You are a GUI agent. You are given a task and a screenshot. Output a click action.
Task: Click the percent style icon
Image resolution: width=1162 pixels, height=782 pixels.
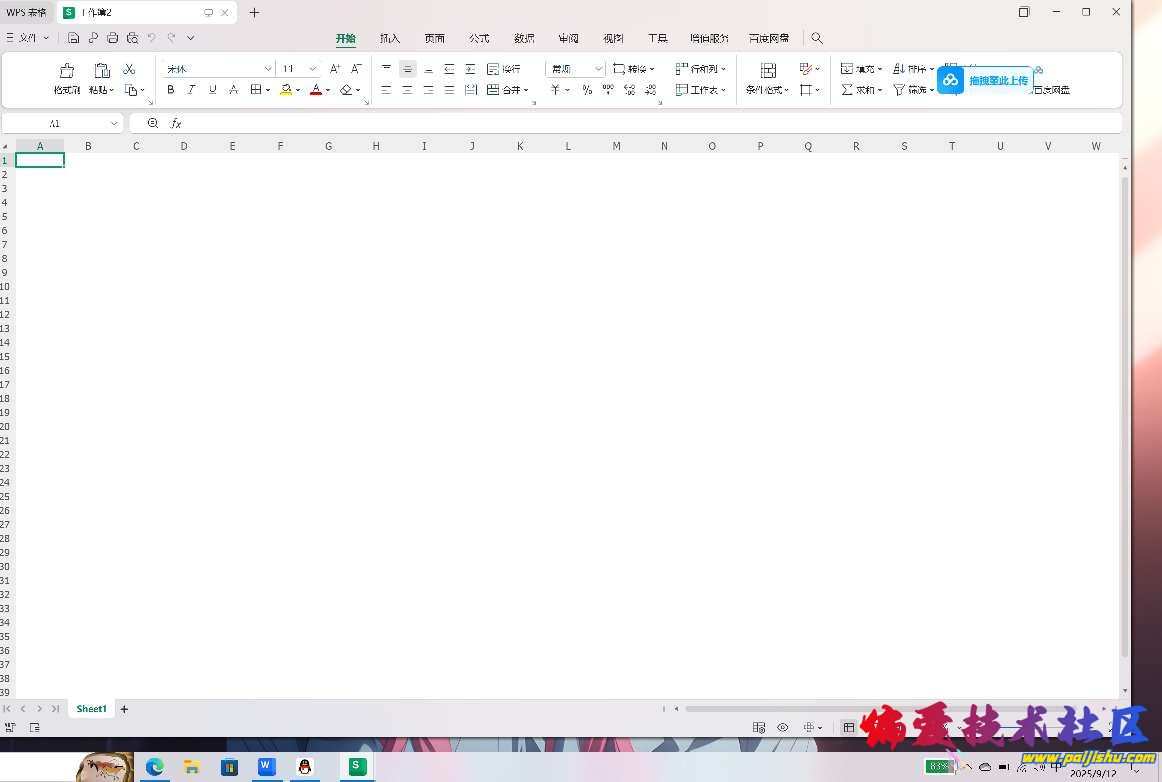587,90
